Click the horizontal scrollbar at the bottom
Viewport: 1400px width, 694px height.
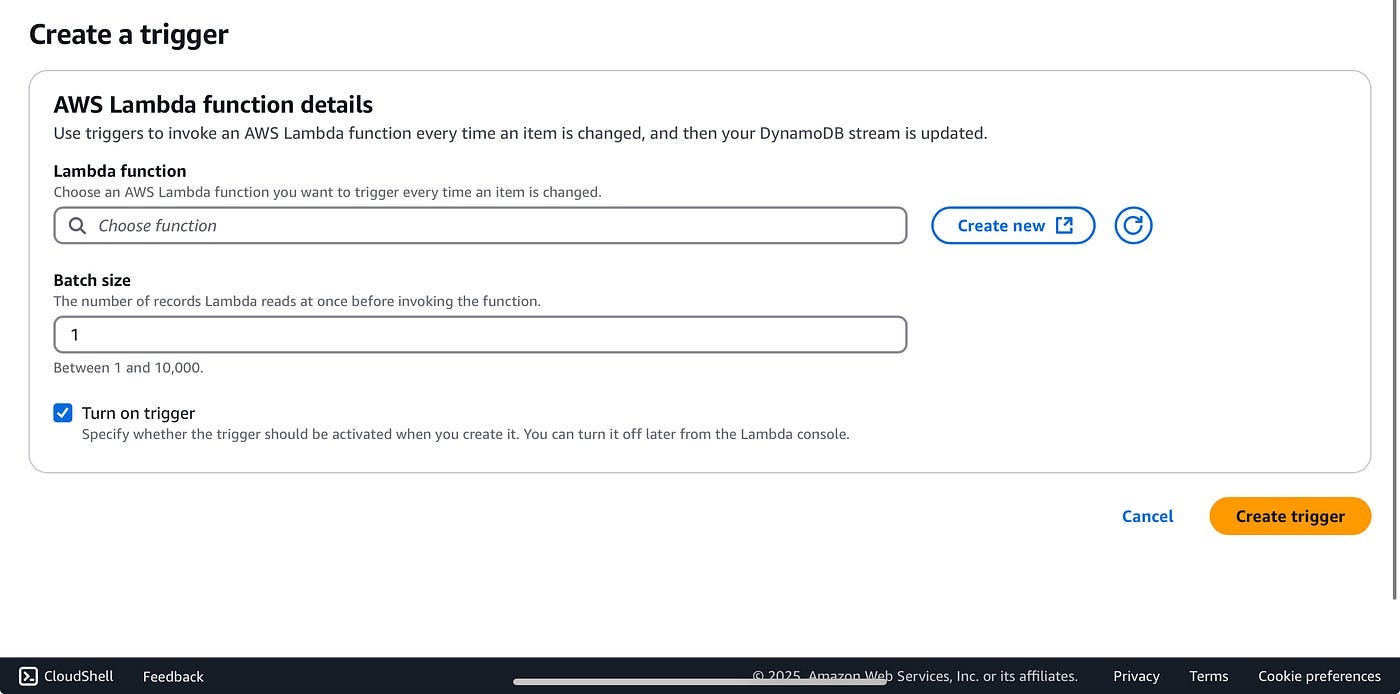[700, 682]
